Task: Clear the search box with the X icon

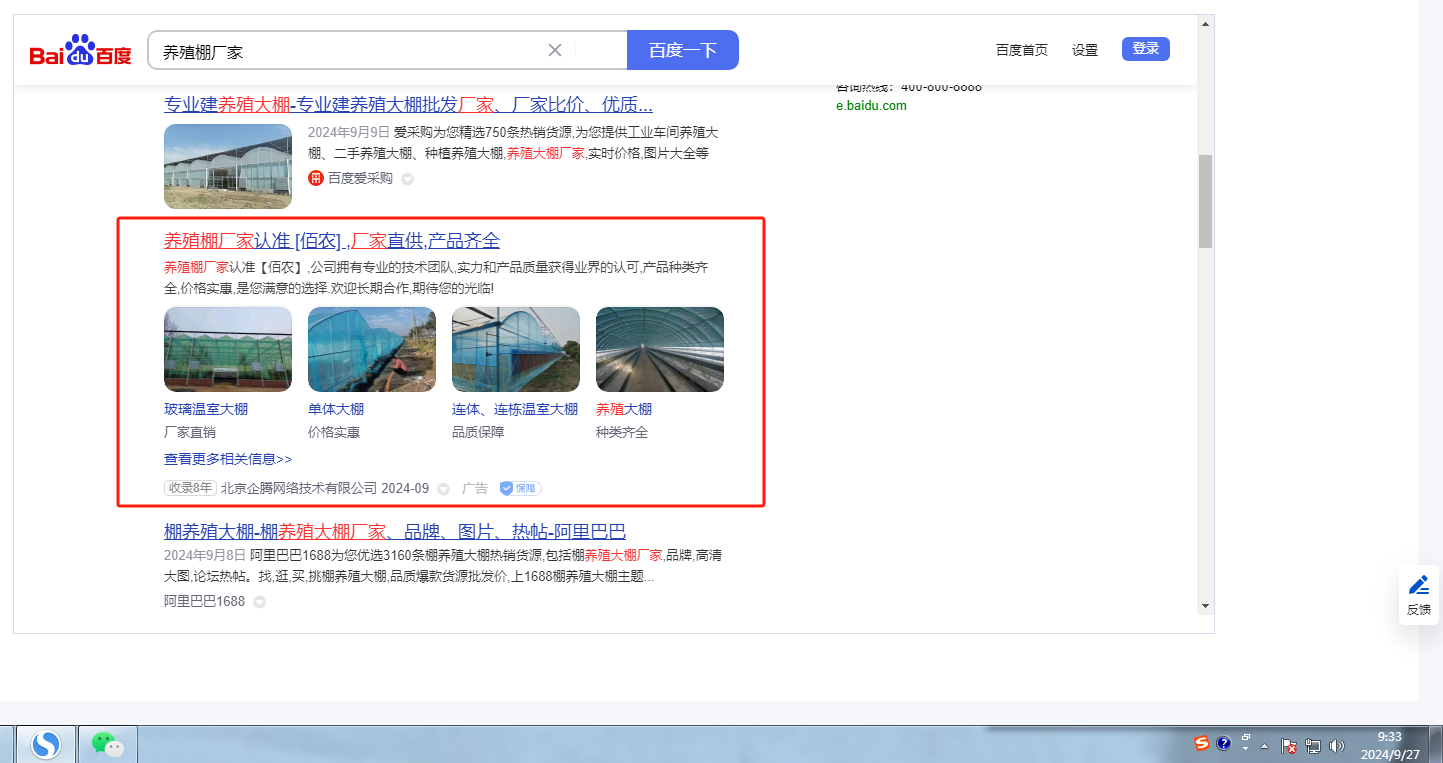Action: 555,50
